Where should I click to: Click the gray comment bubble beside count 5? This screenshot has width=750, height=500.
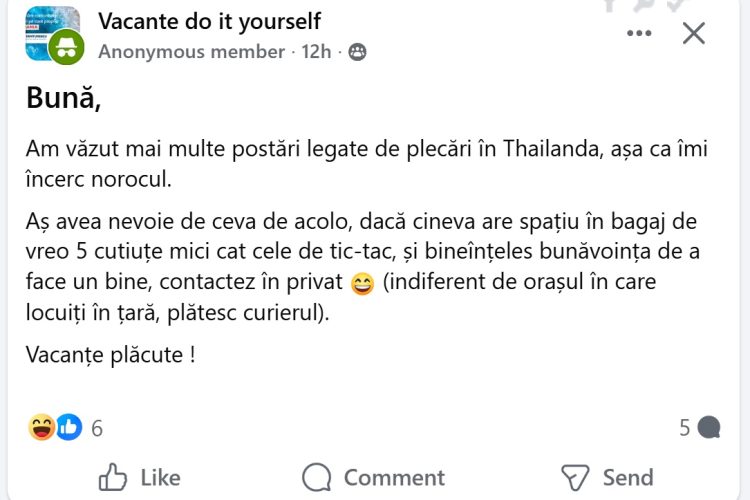click(x=709, y=428)
